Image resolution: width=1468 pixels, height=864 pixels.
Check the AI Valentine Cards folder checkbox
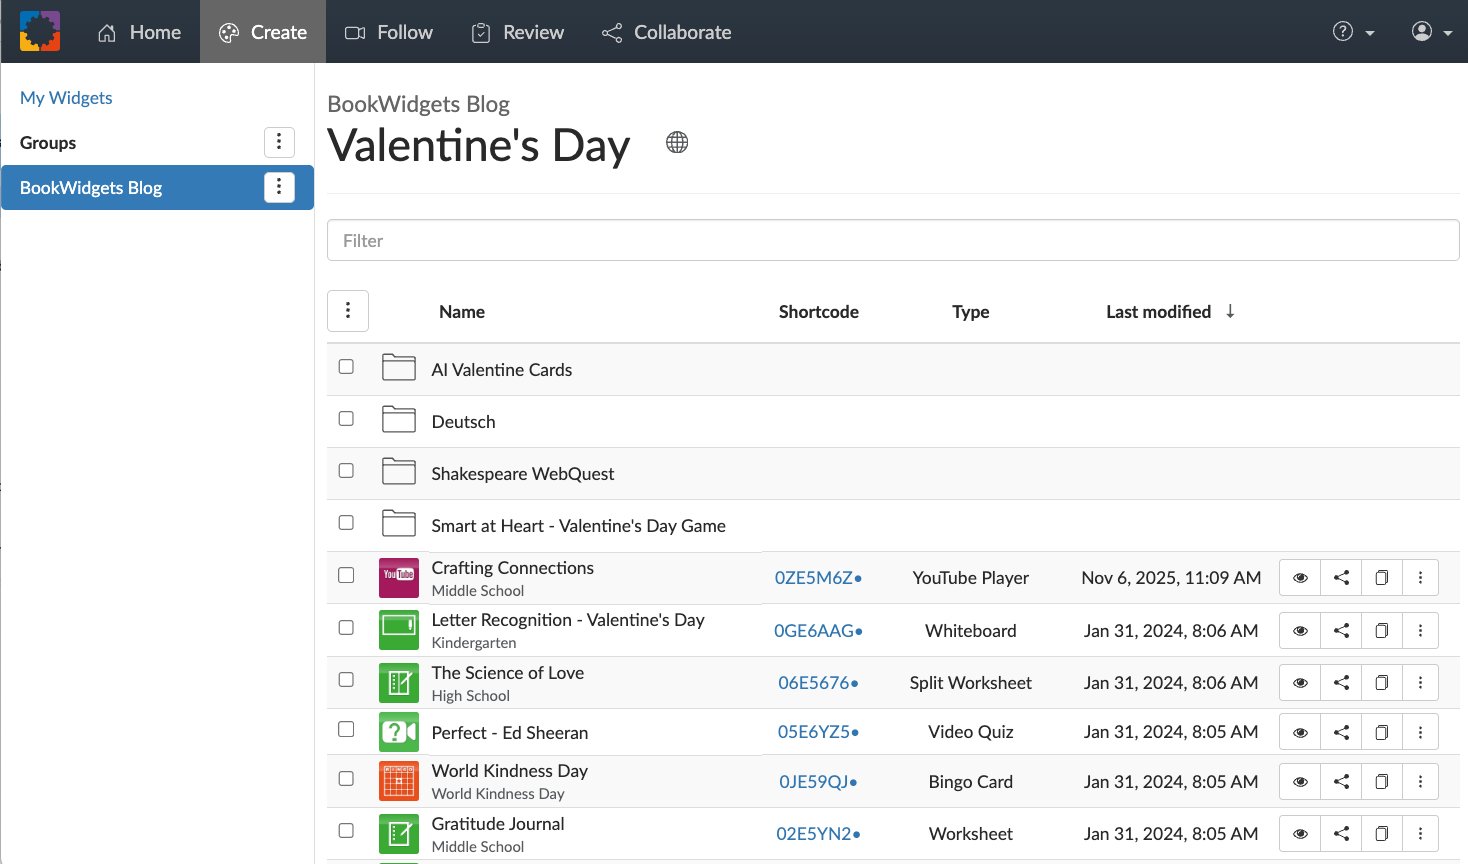click(x=346, y=366)
